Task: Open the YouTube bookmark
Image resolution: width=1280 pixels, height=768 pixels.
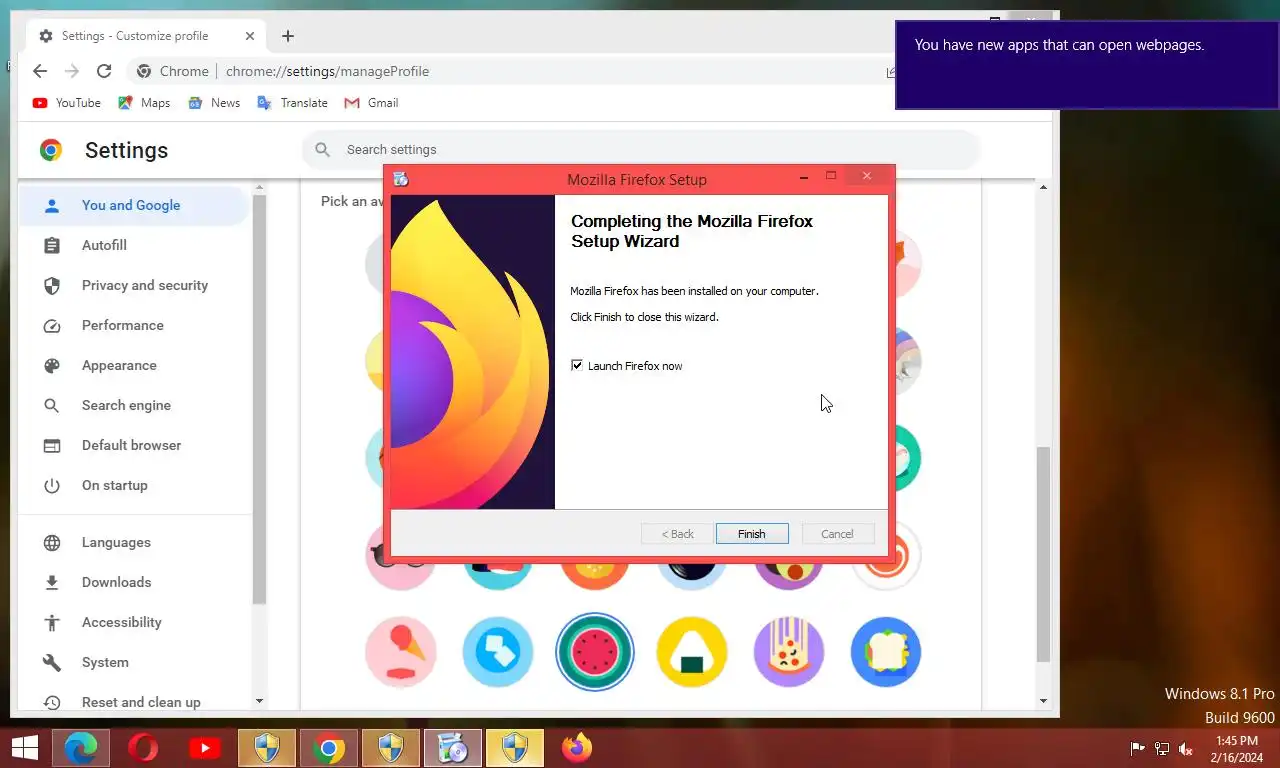Action: coord(67,103)
